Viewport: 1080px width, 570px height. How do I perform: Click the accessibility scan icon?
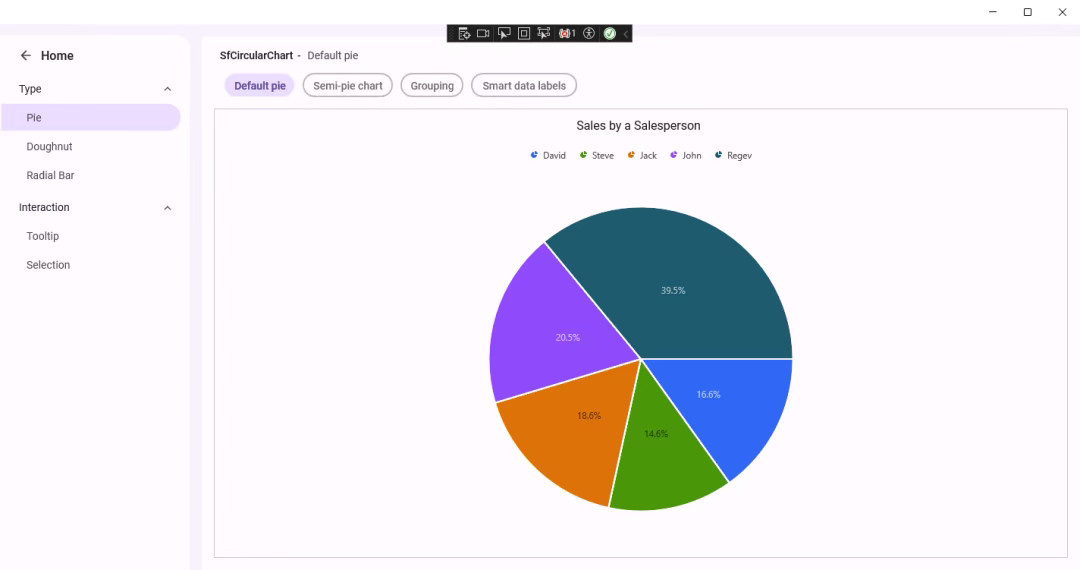(x=589, y=33)
